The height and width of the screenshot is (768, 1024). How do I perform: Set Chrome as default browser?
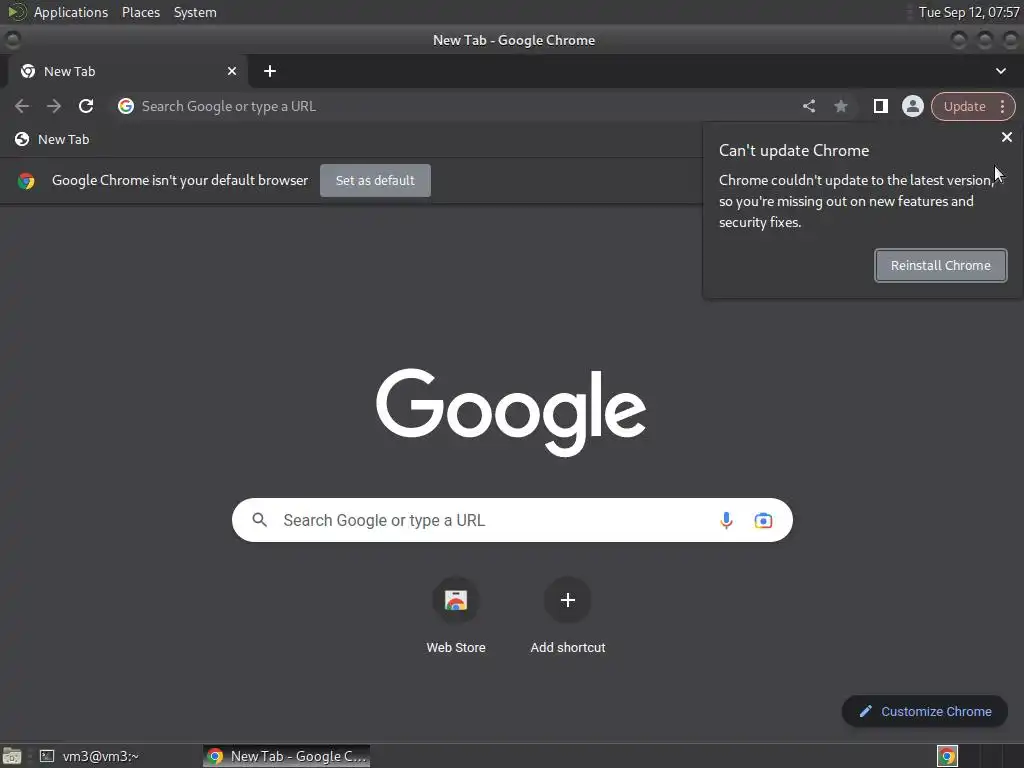tap(375, 180)
